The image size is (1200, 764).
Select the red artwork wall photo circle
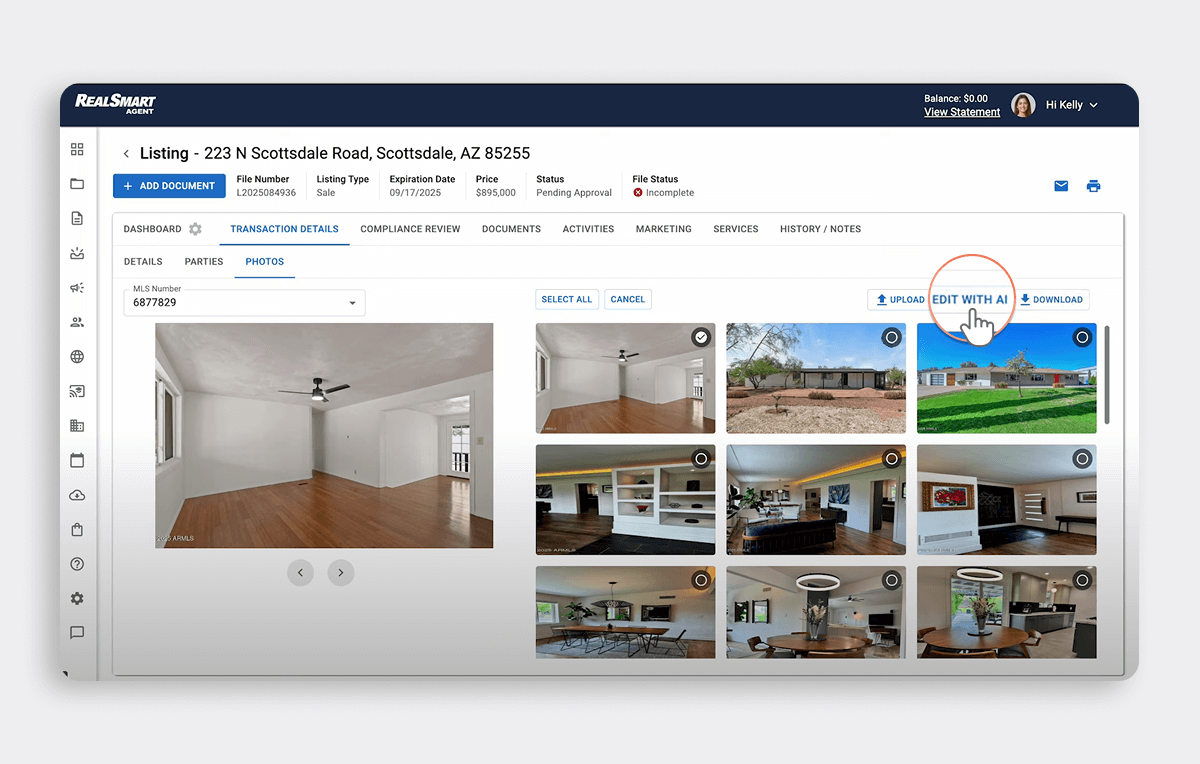tap(1082, 459)
